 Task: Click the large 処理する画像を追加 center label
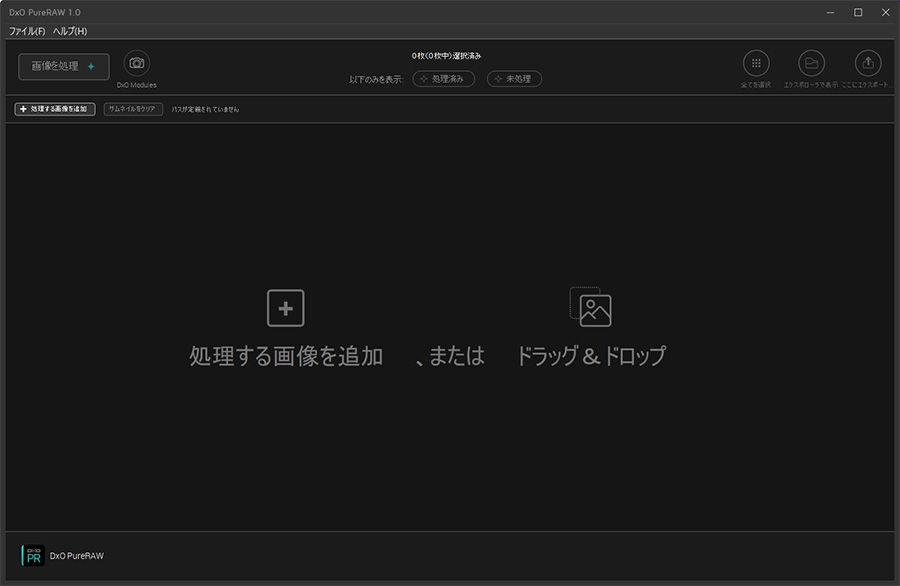pos(286,356)
